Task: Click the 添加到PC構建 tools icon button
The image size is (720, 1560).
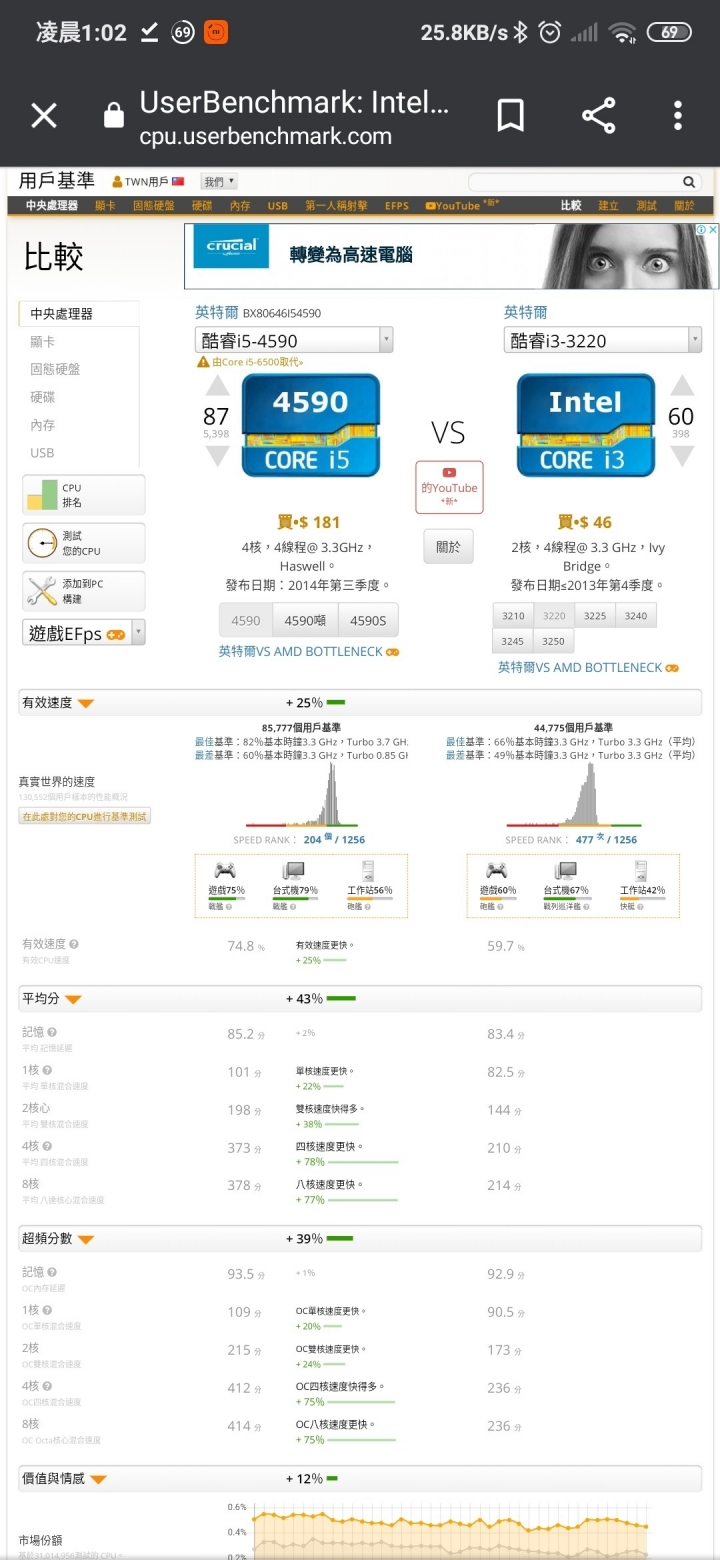Action: point(83,591)
